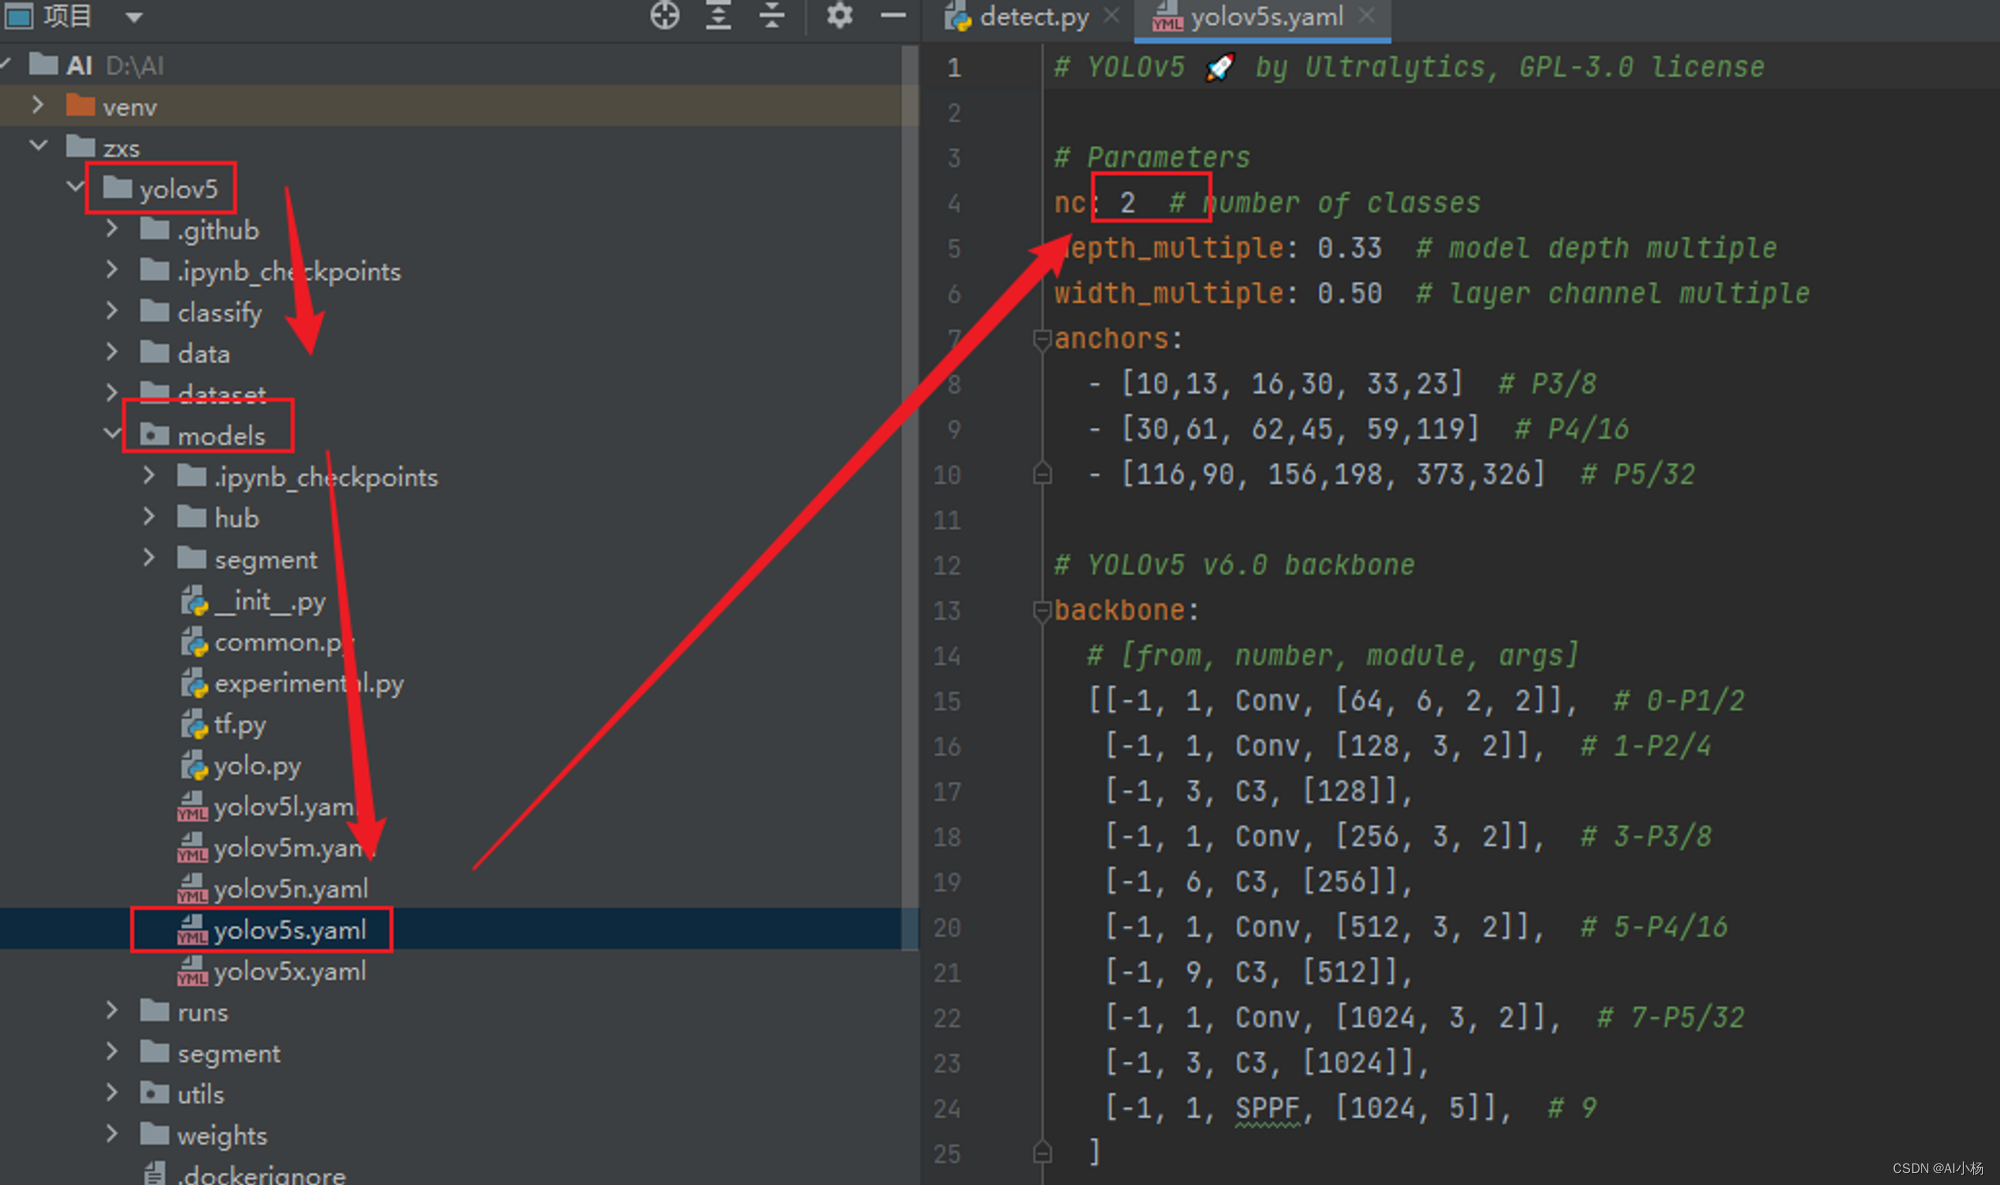Open experimental.py Python file icon
The height and width of the screenshot is (1185, 2000).
click(x=194, y=682)
